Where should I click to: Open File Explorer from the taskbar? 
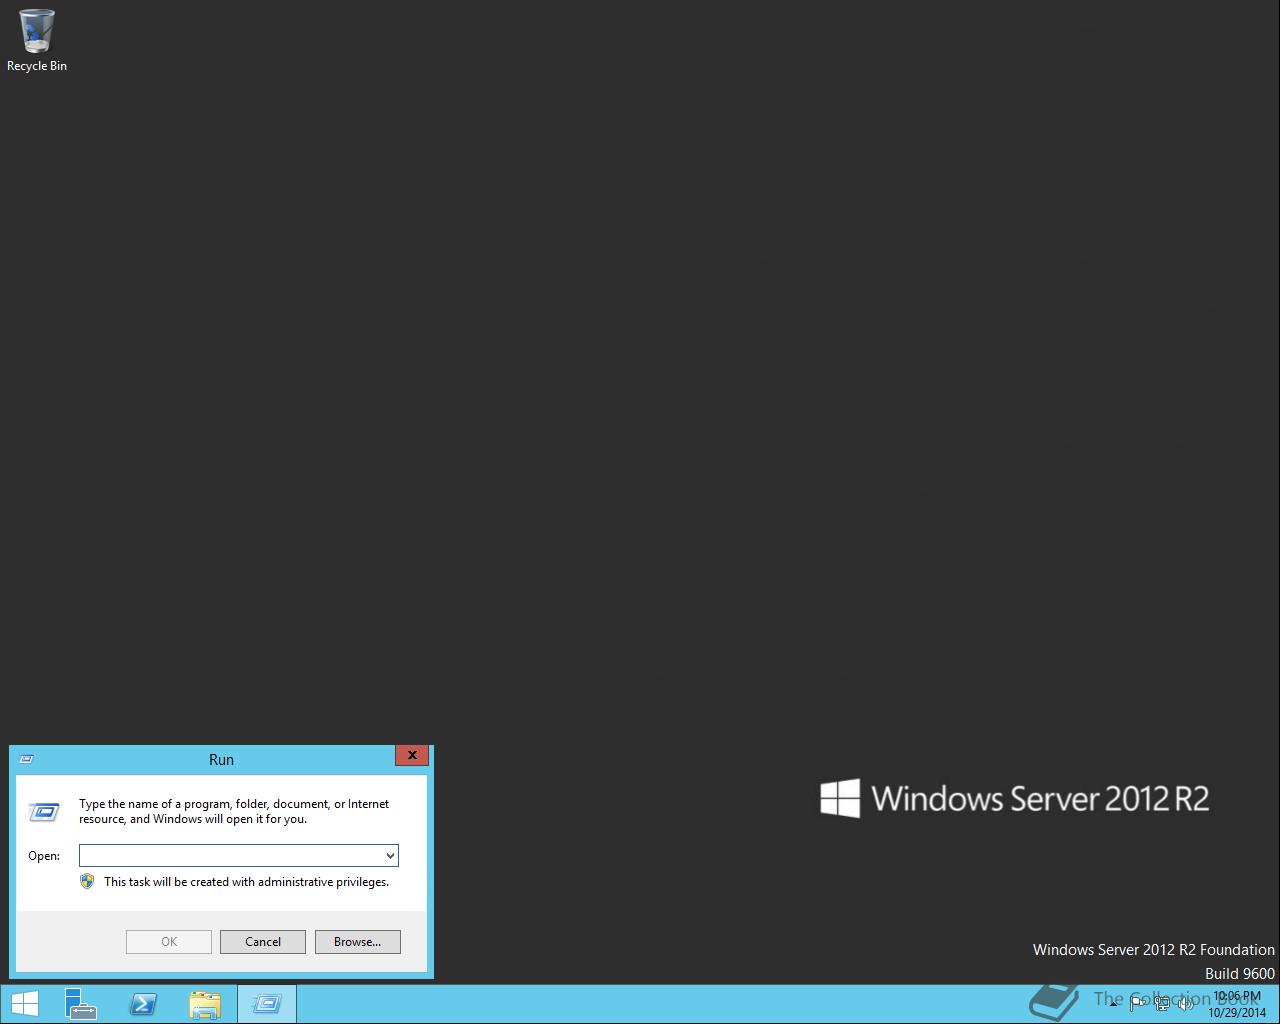click(x=205, y=1004)
